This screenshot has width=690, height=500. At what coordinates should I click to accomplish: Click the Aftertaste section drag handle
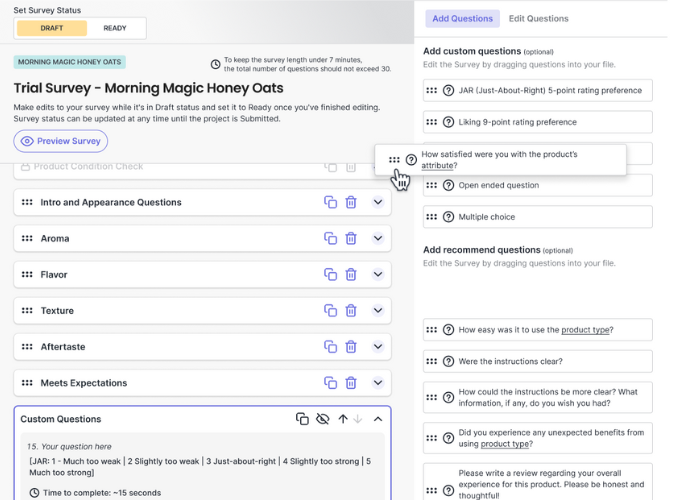click(x=27, y=347)
